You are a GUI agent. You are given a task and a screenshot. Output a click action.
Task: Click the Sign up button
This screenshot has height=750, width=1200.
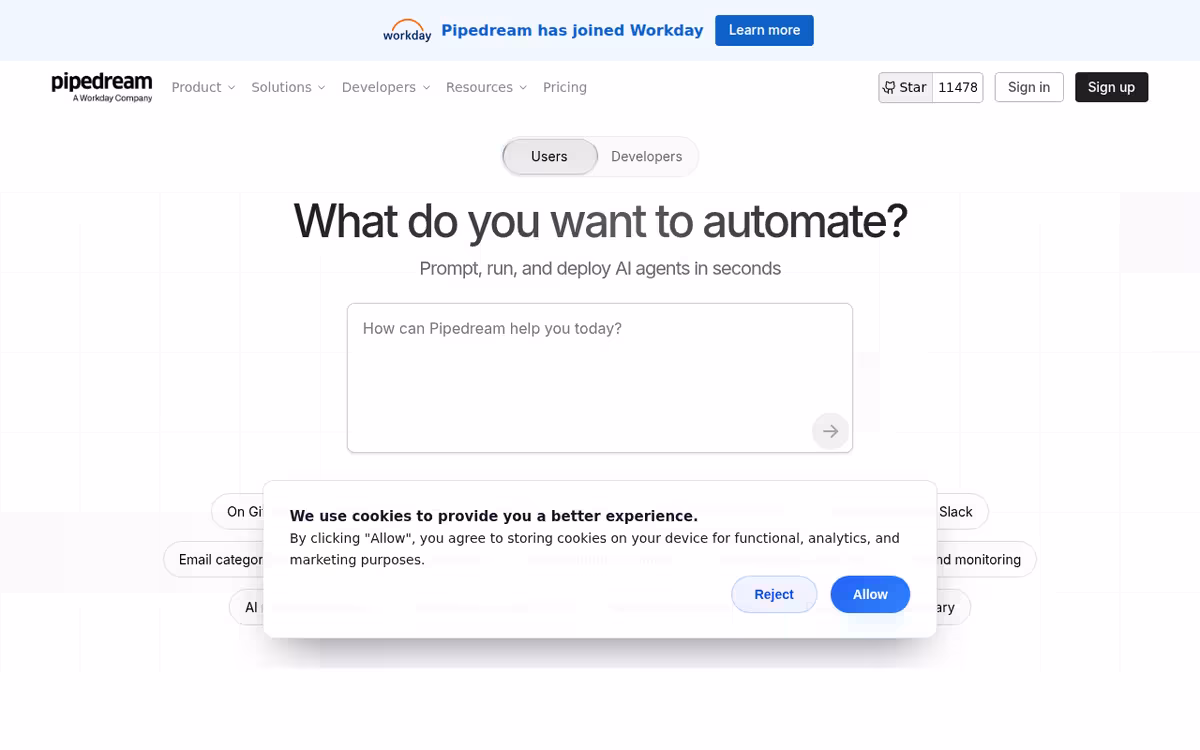coord(1111,87)
